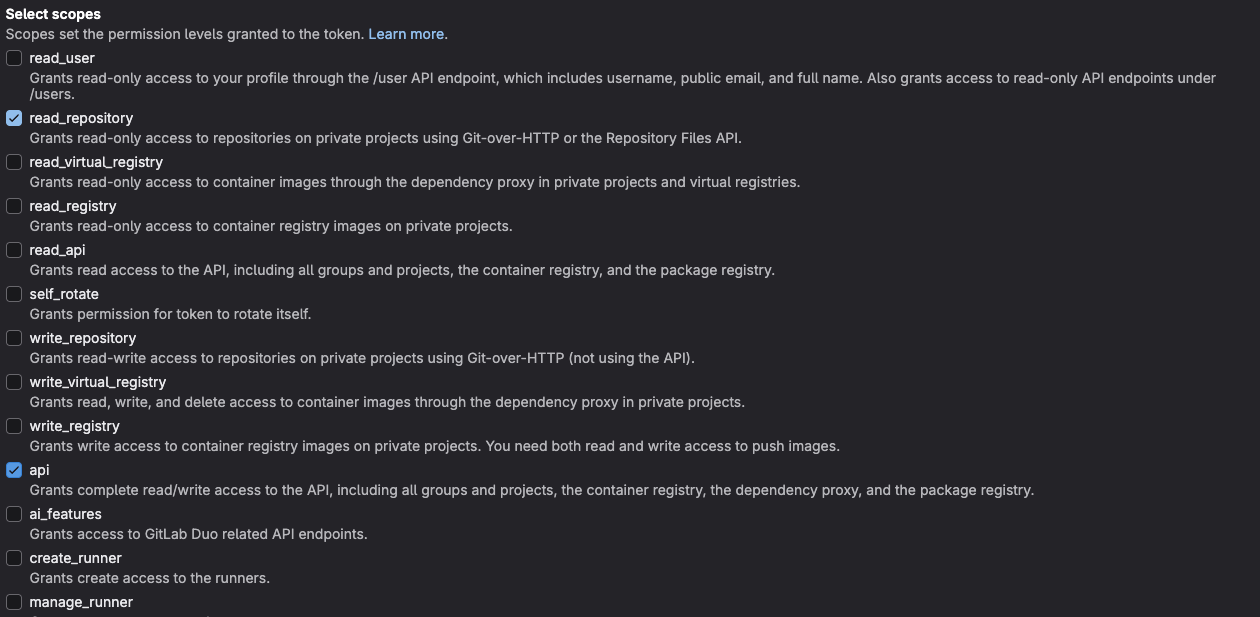1260x617 pixels.
Task: Click the write_registry scope description text
Action: coord(435,446)
